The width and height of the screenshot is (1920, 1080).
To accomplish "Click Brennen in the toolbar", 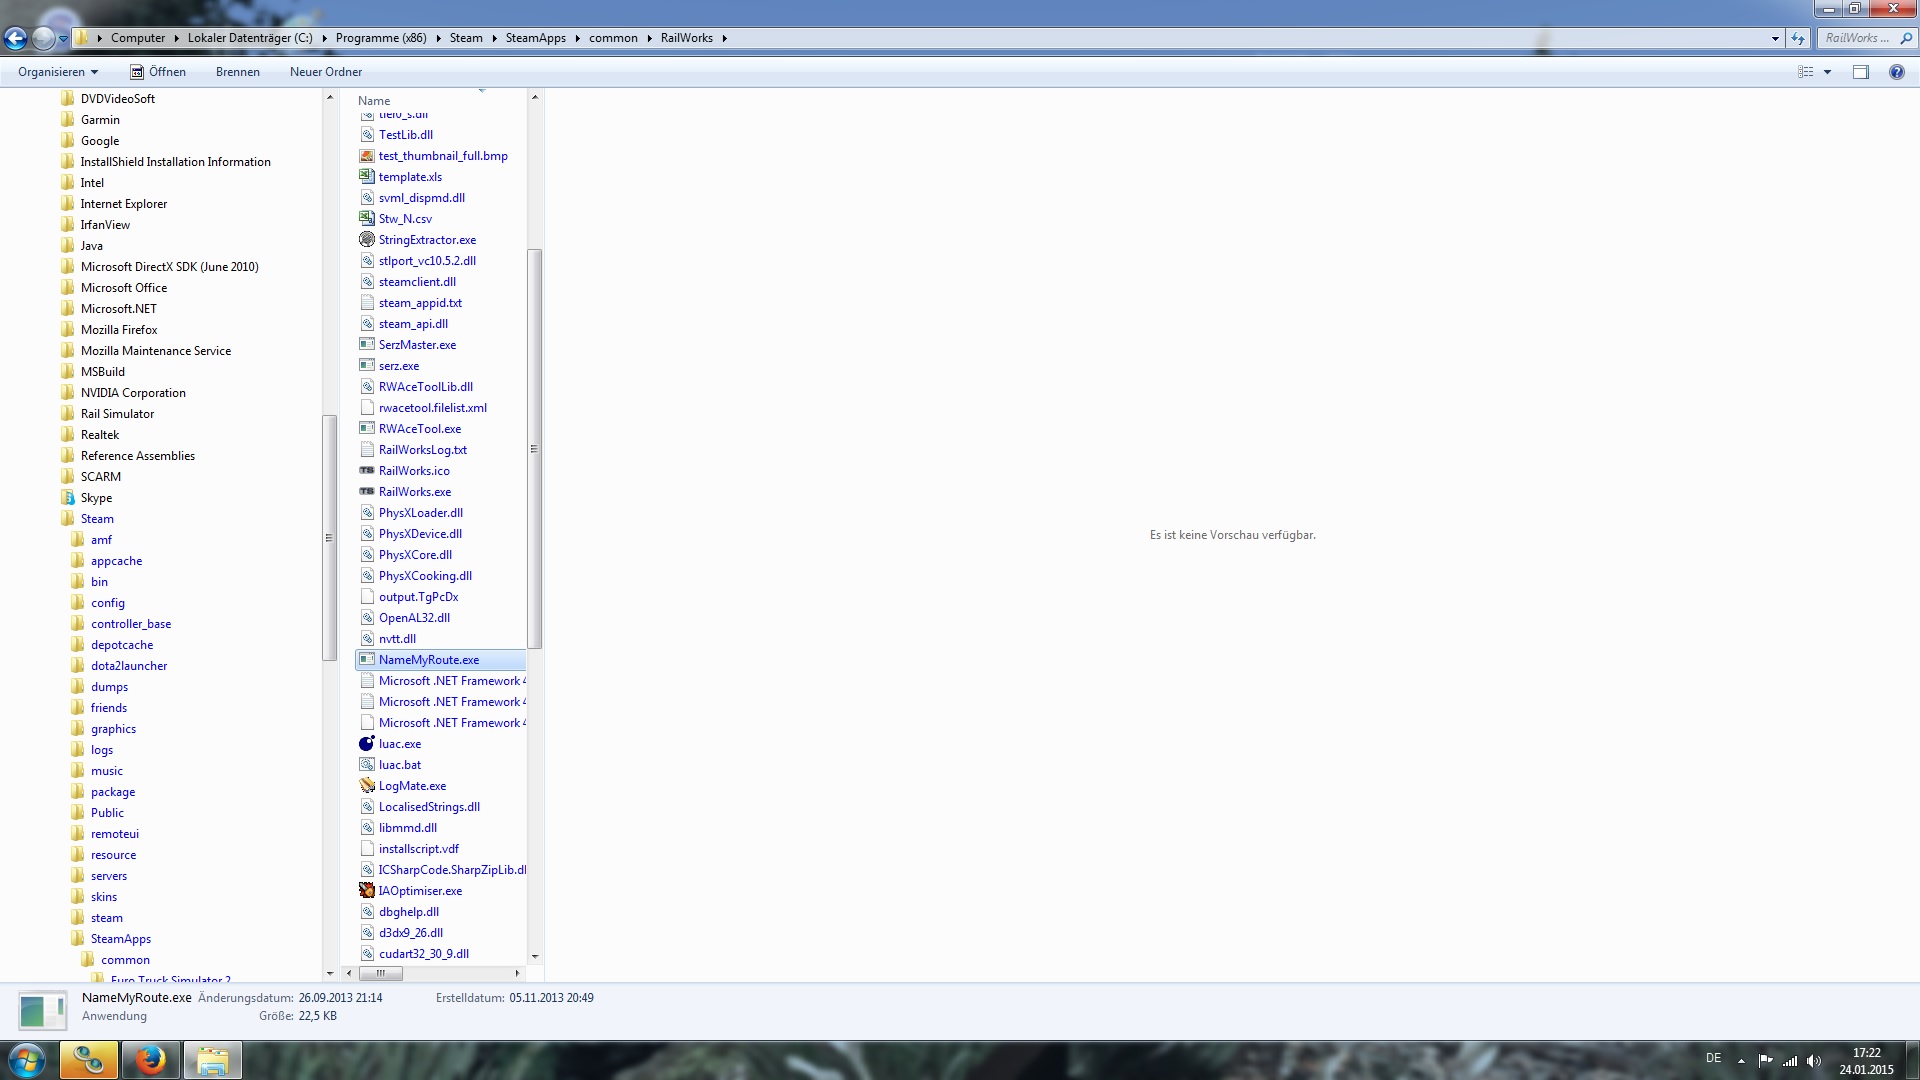I will pyautogui.click(x=238, y=72).
